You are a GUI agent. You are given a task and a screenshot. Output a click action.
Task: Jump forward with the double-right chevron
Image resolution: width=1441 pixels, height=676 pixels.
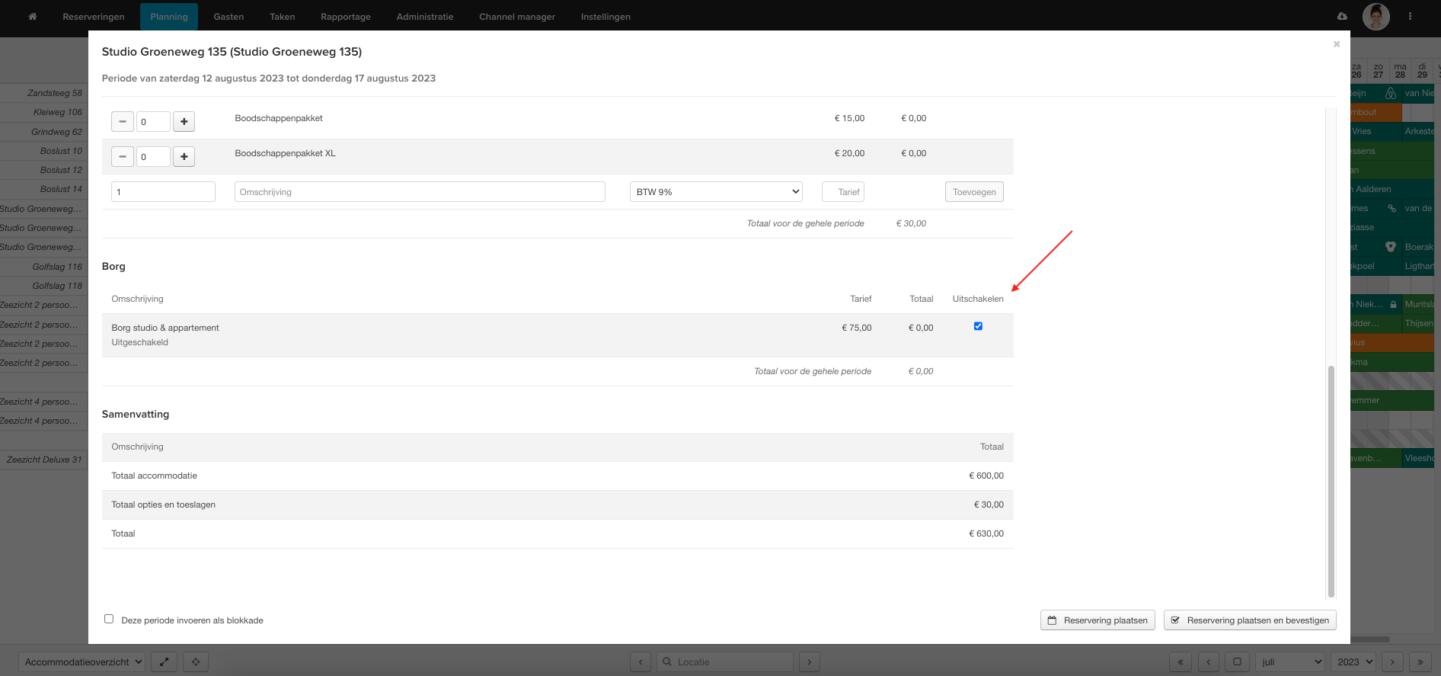click(x=1419, y=661)
